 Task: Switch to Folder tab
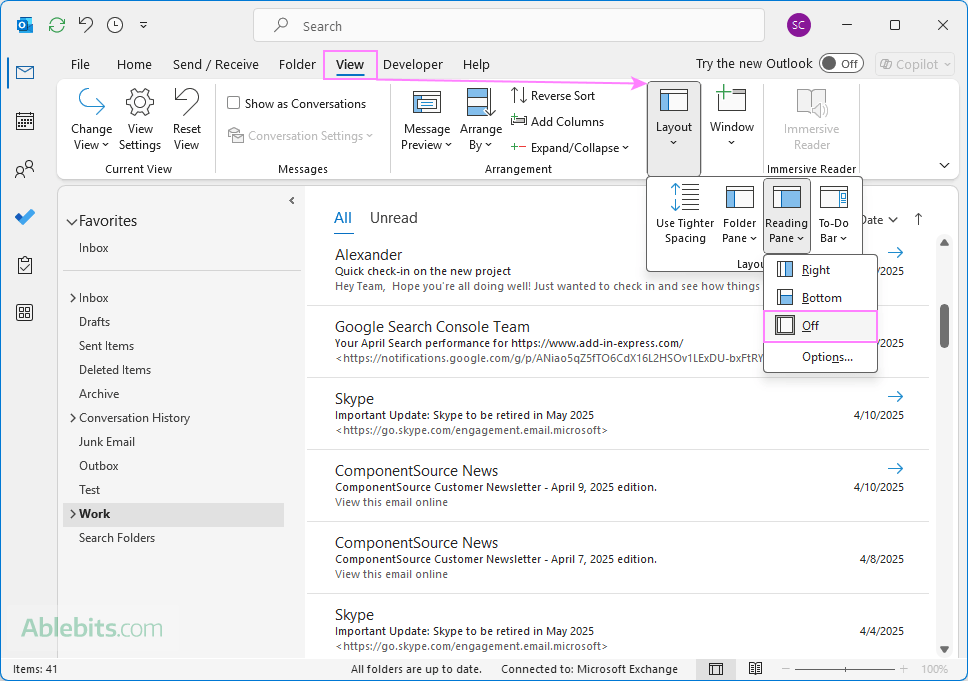(x=297, y=64)
